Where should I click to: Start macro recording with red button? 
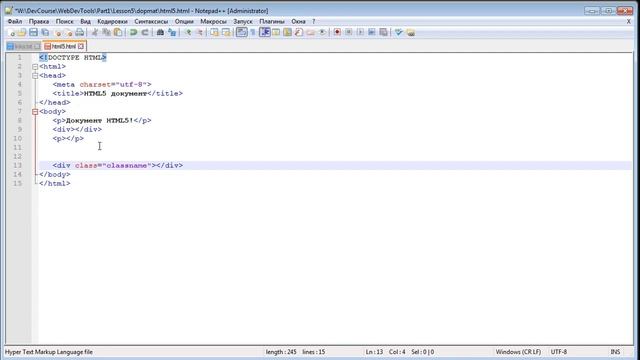(337, 32)
